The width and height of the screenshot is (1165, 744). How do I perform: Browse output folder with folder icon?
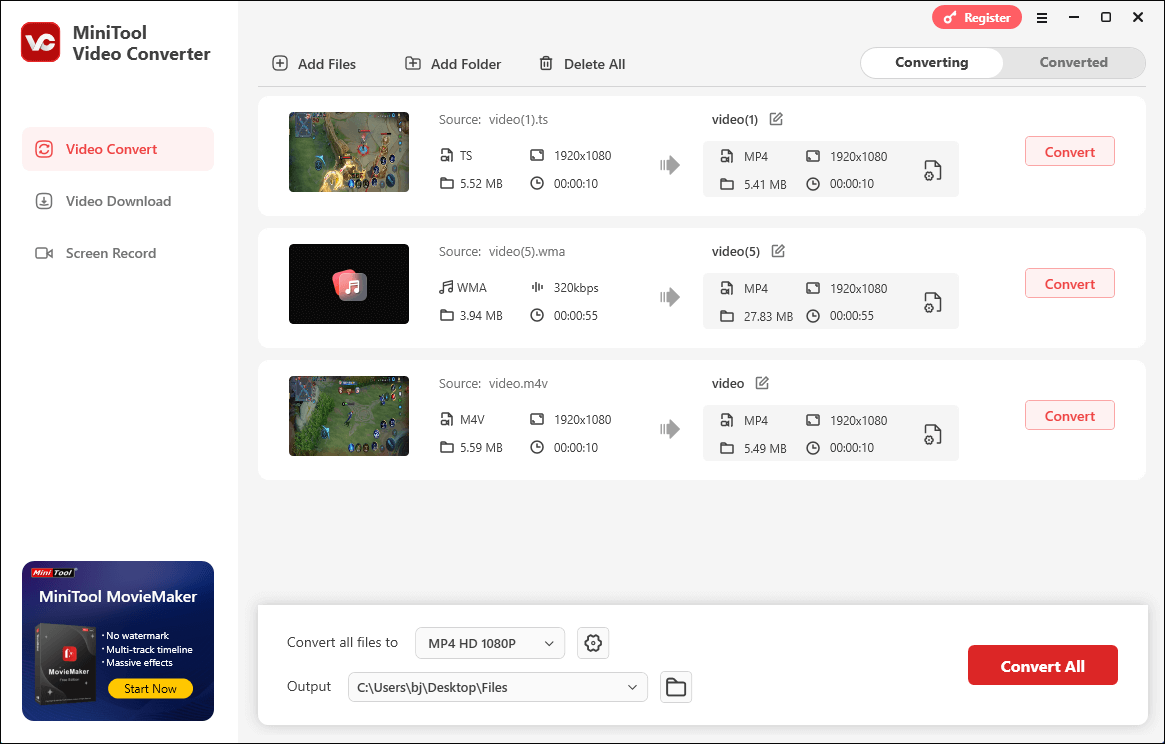[675, 688]
